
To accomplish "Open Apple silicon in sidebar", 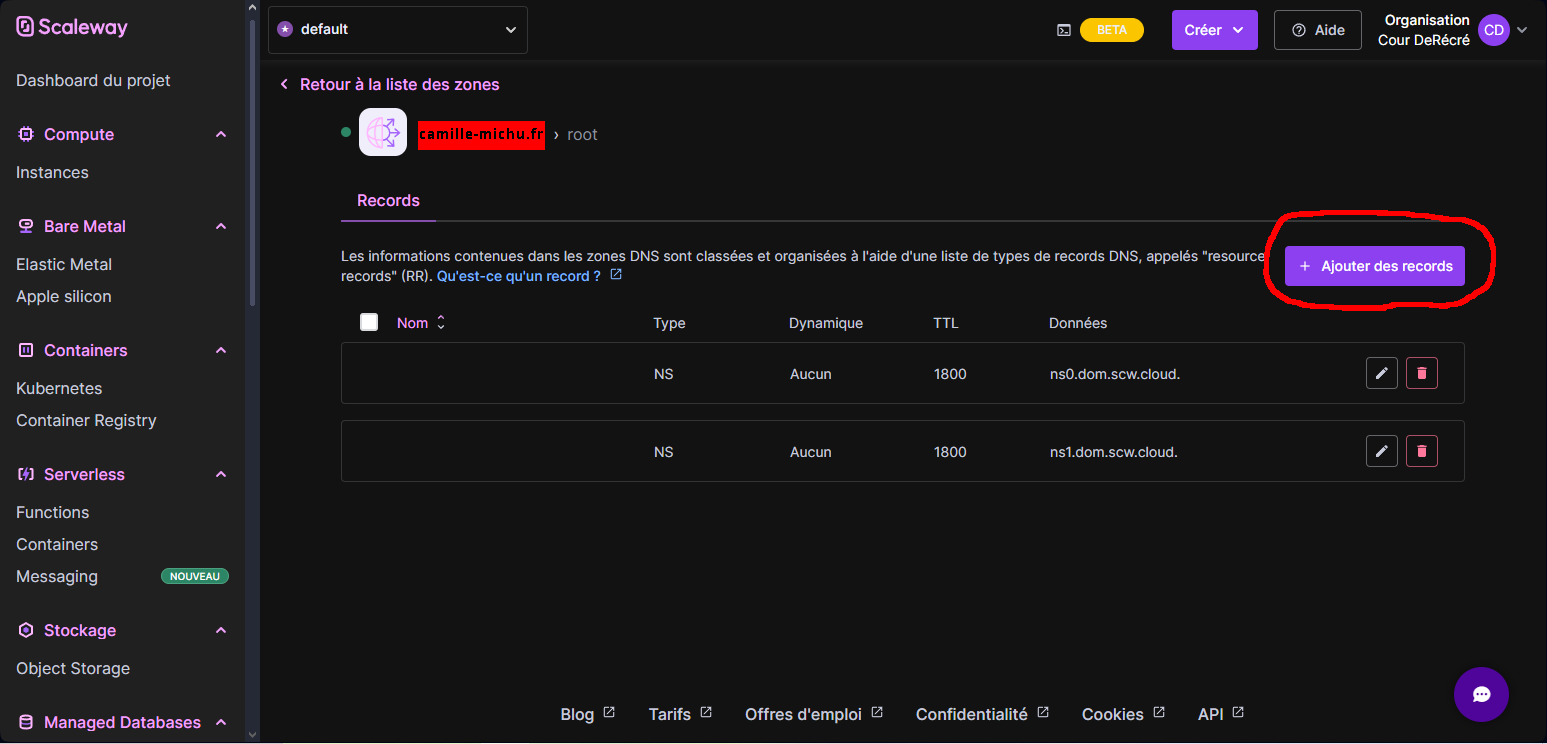I will coord(64,297).
